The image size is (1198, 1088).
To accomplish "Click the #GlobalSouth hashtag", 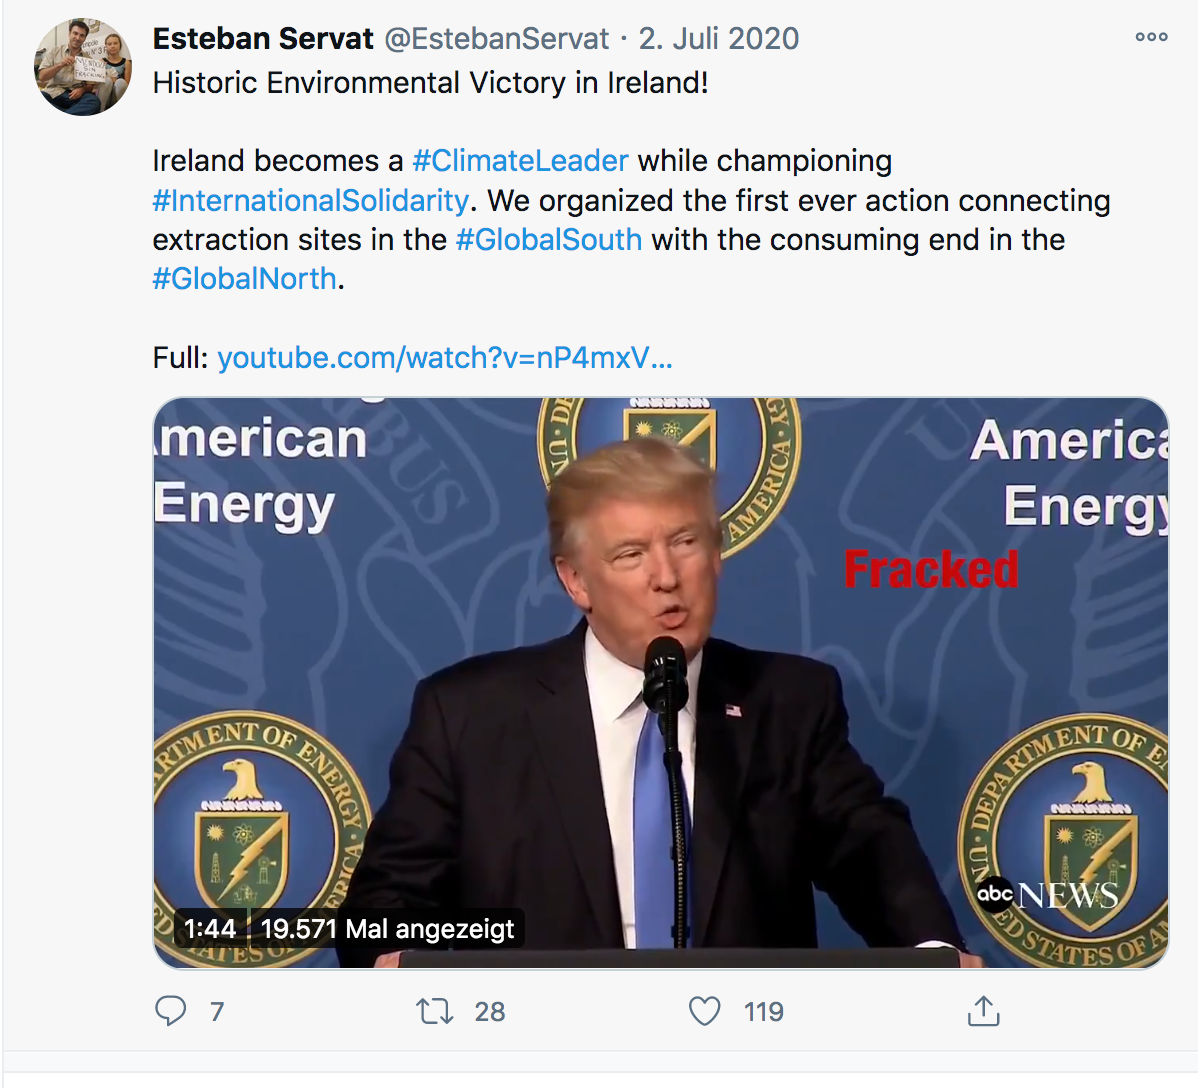I will click(x=548, y=240).
